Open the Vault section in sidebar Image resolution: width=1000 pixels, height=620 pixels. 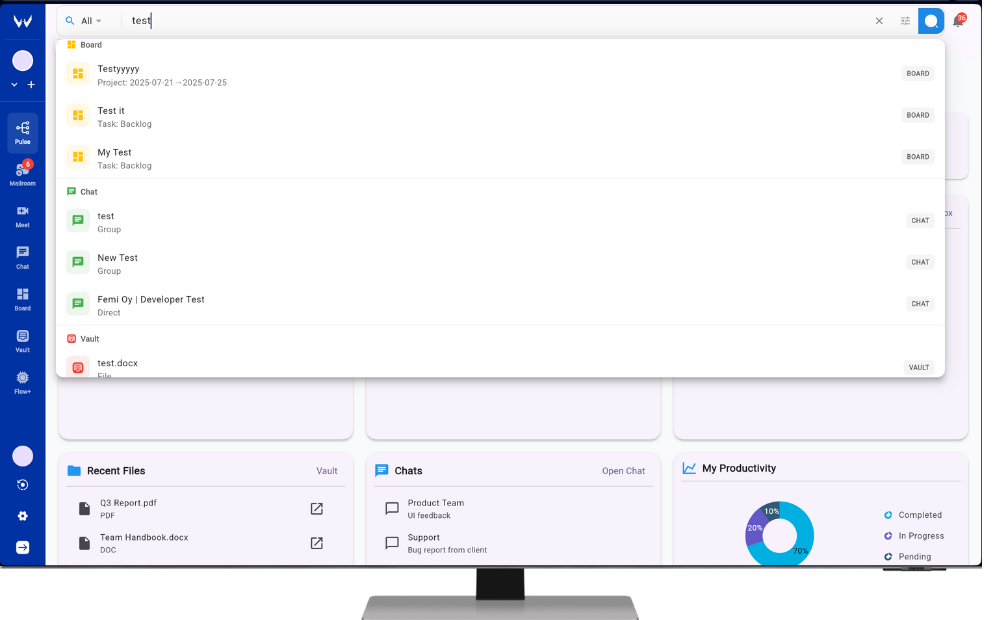point(22,340)
